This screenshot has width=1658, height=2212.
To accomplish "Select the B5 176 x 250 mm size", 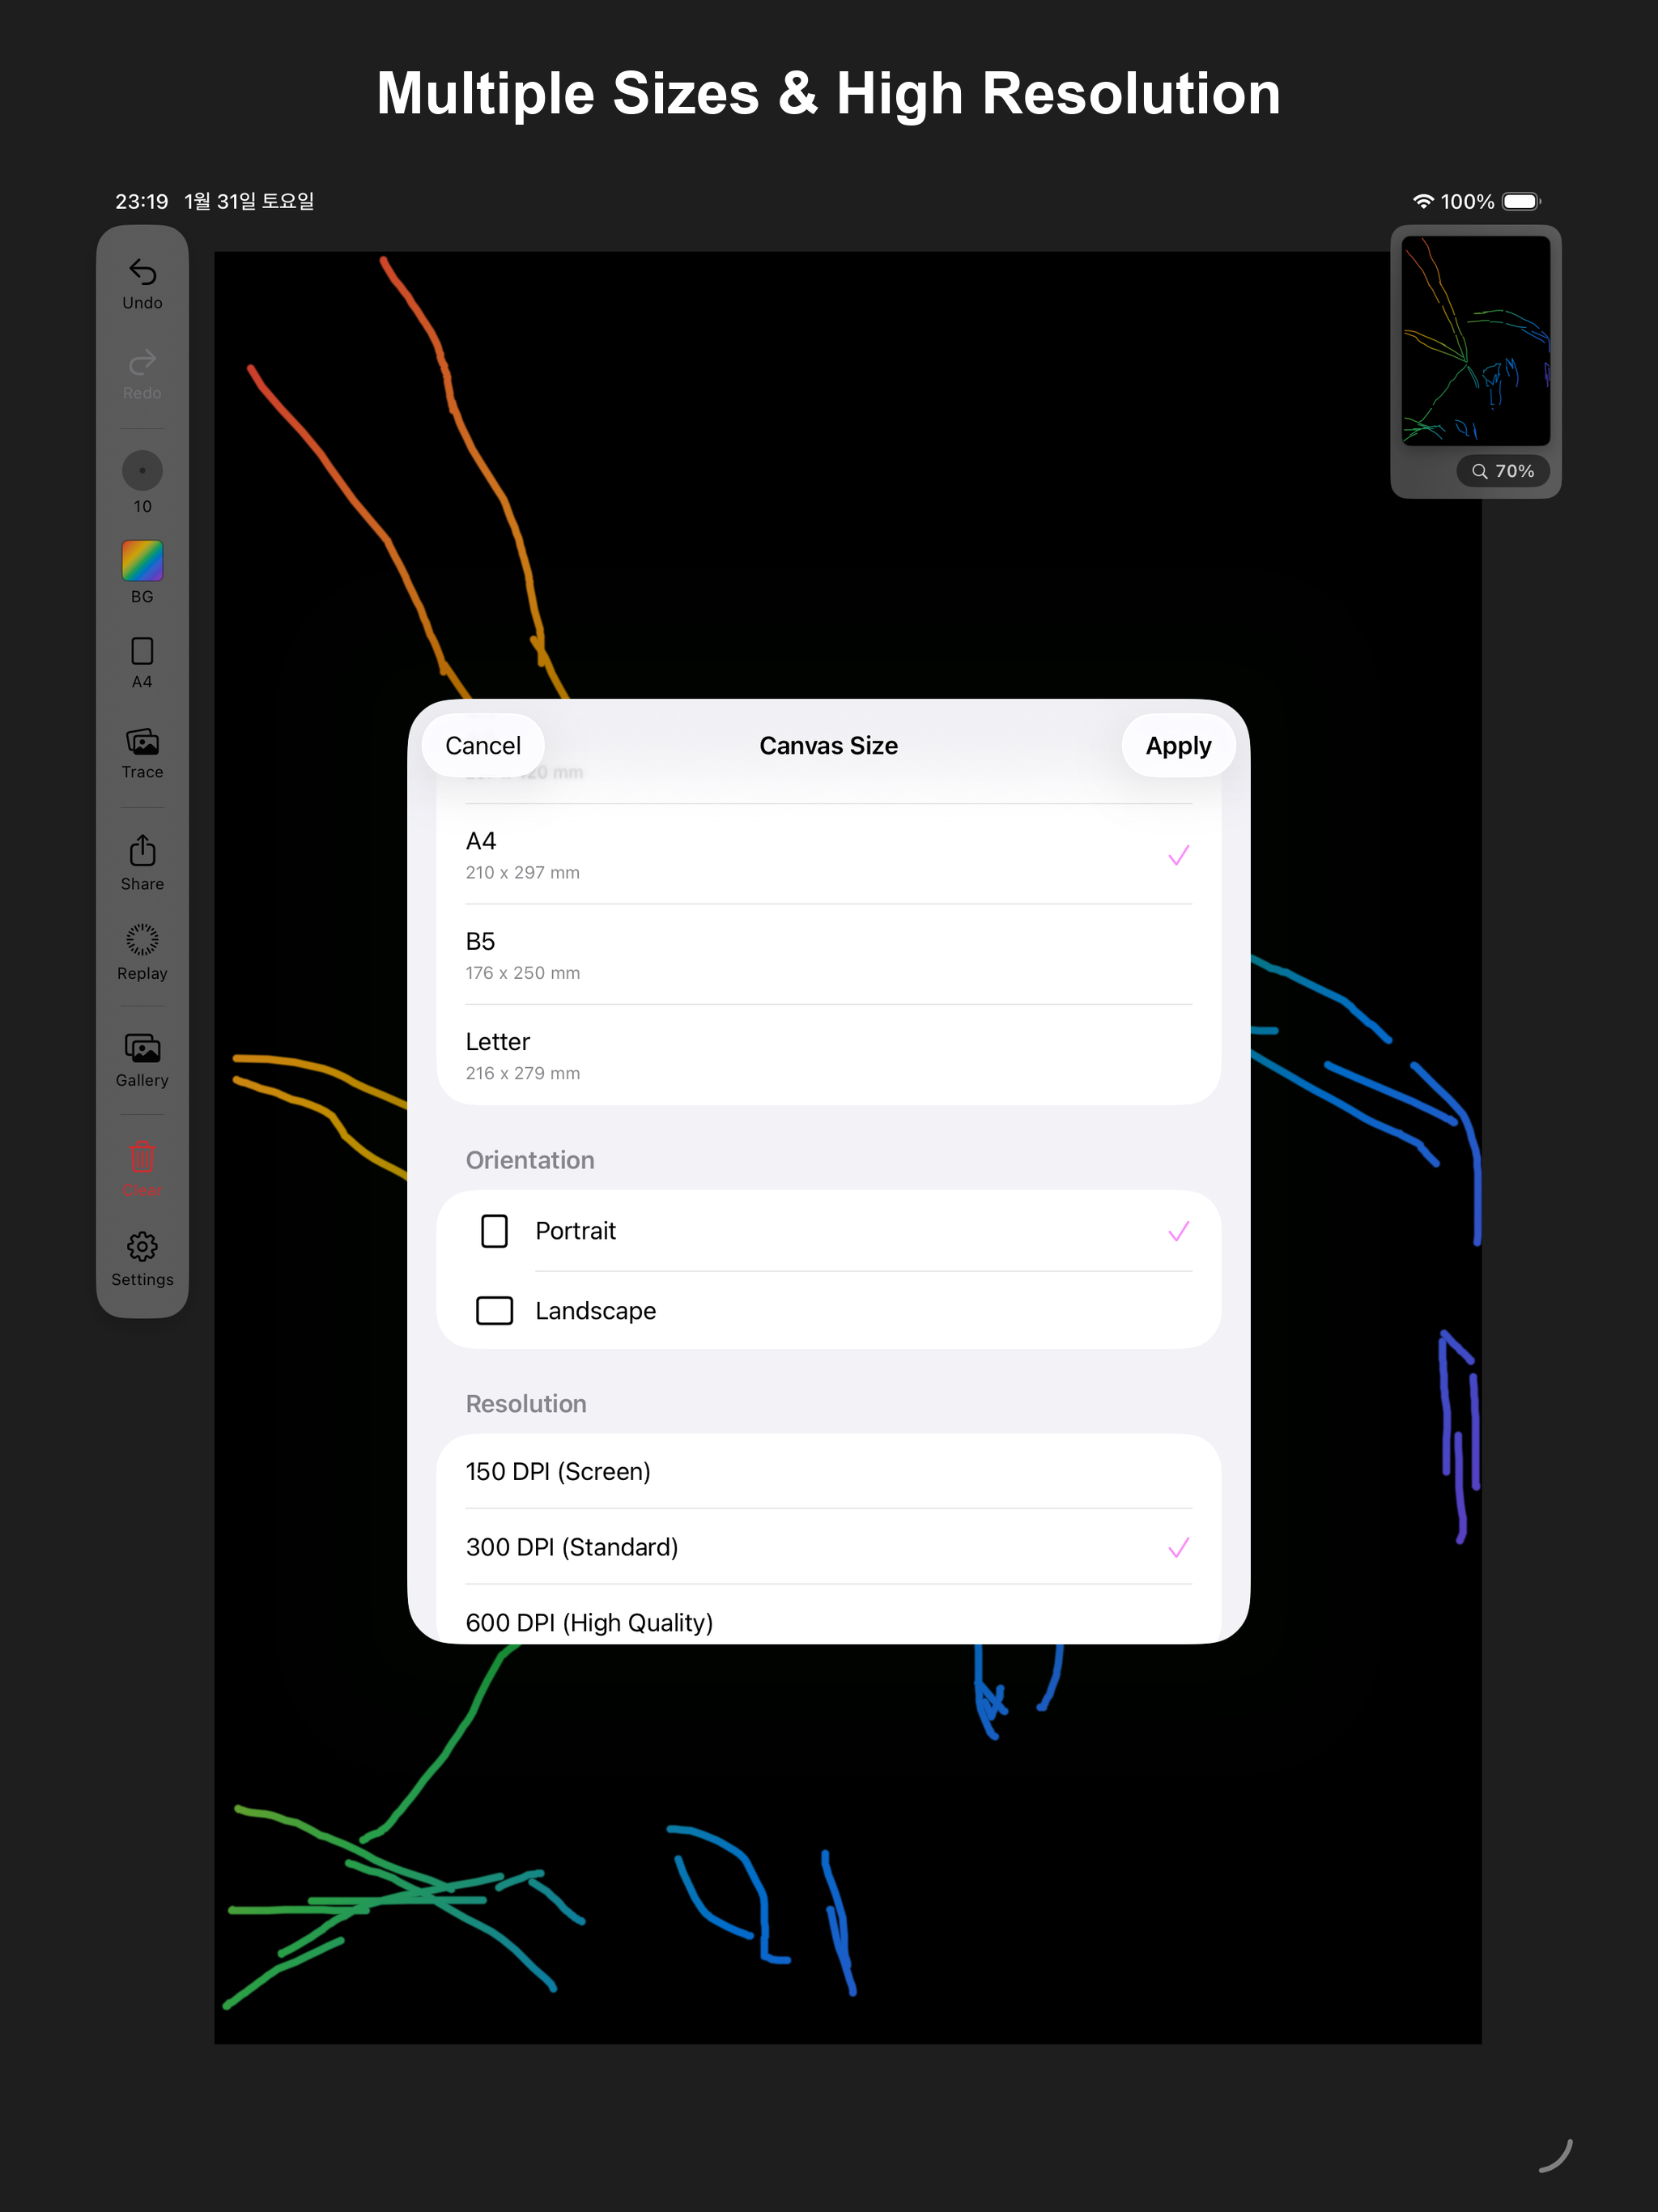I will tap(829, 955).
